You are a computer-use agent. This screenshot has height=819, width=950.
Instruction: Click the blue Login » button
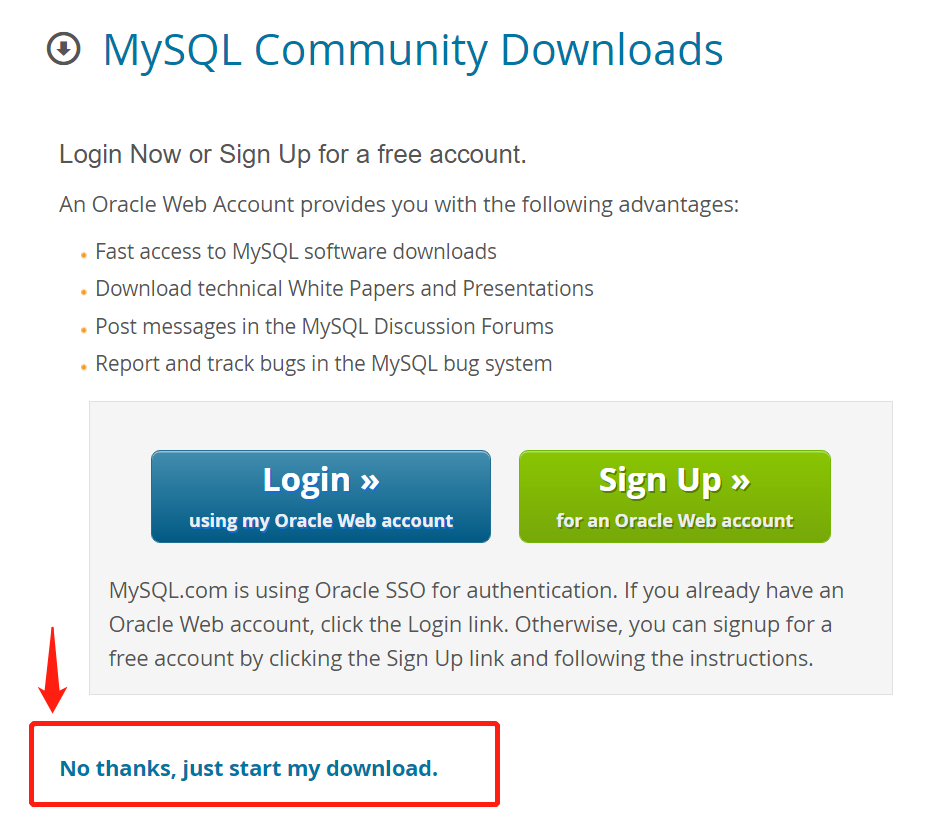[x=321, y=496]
